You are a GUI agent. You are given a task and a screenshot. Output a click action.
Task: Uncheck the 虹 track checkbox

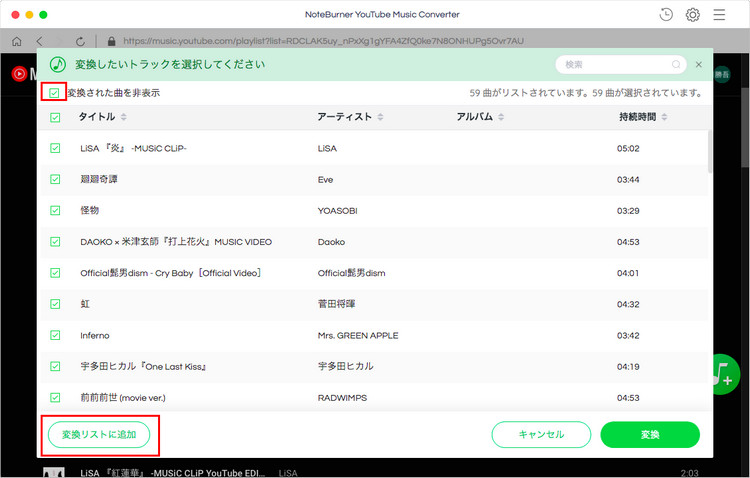pyautogui.click(x=55, y=304)
